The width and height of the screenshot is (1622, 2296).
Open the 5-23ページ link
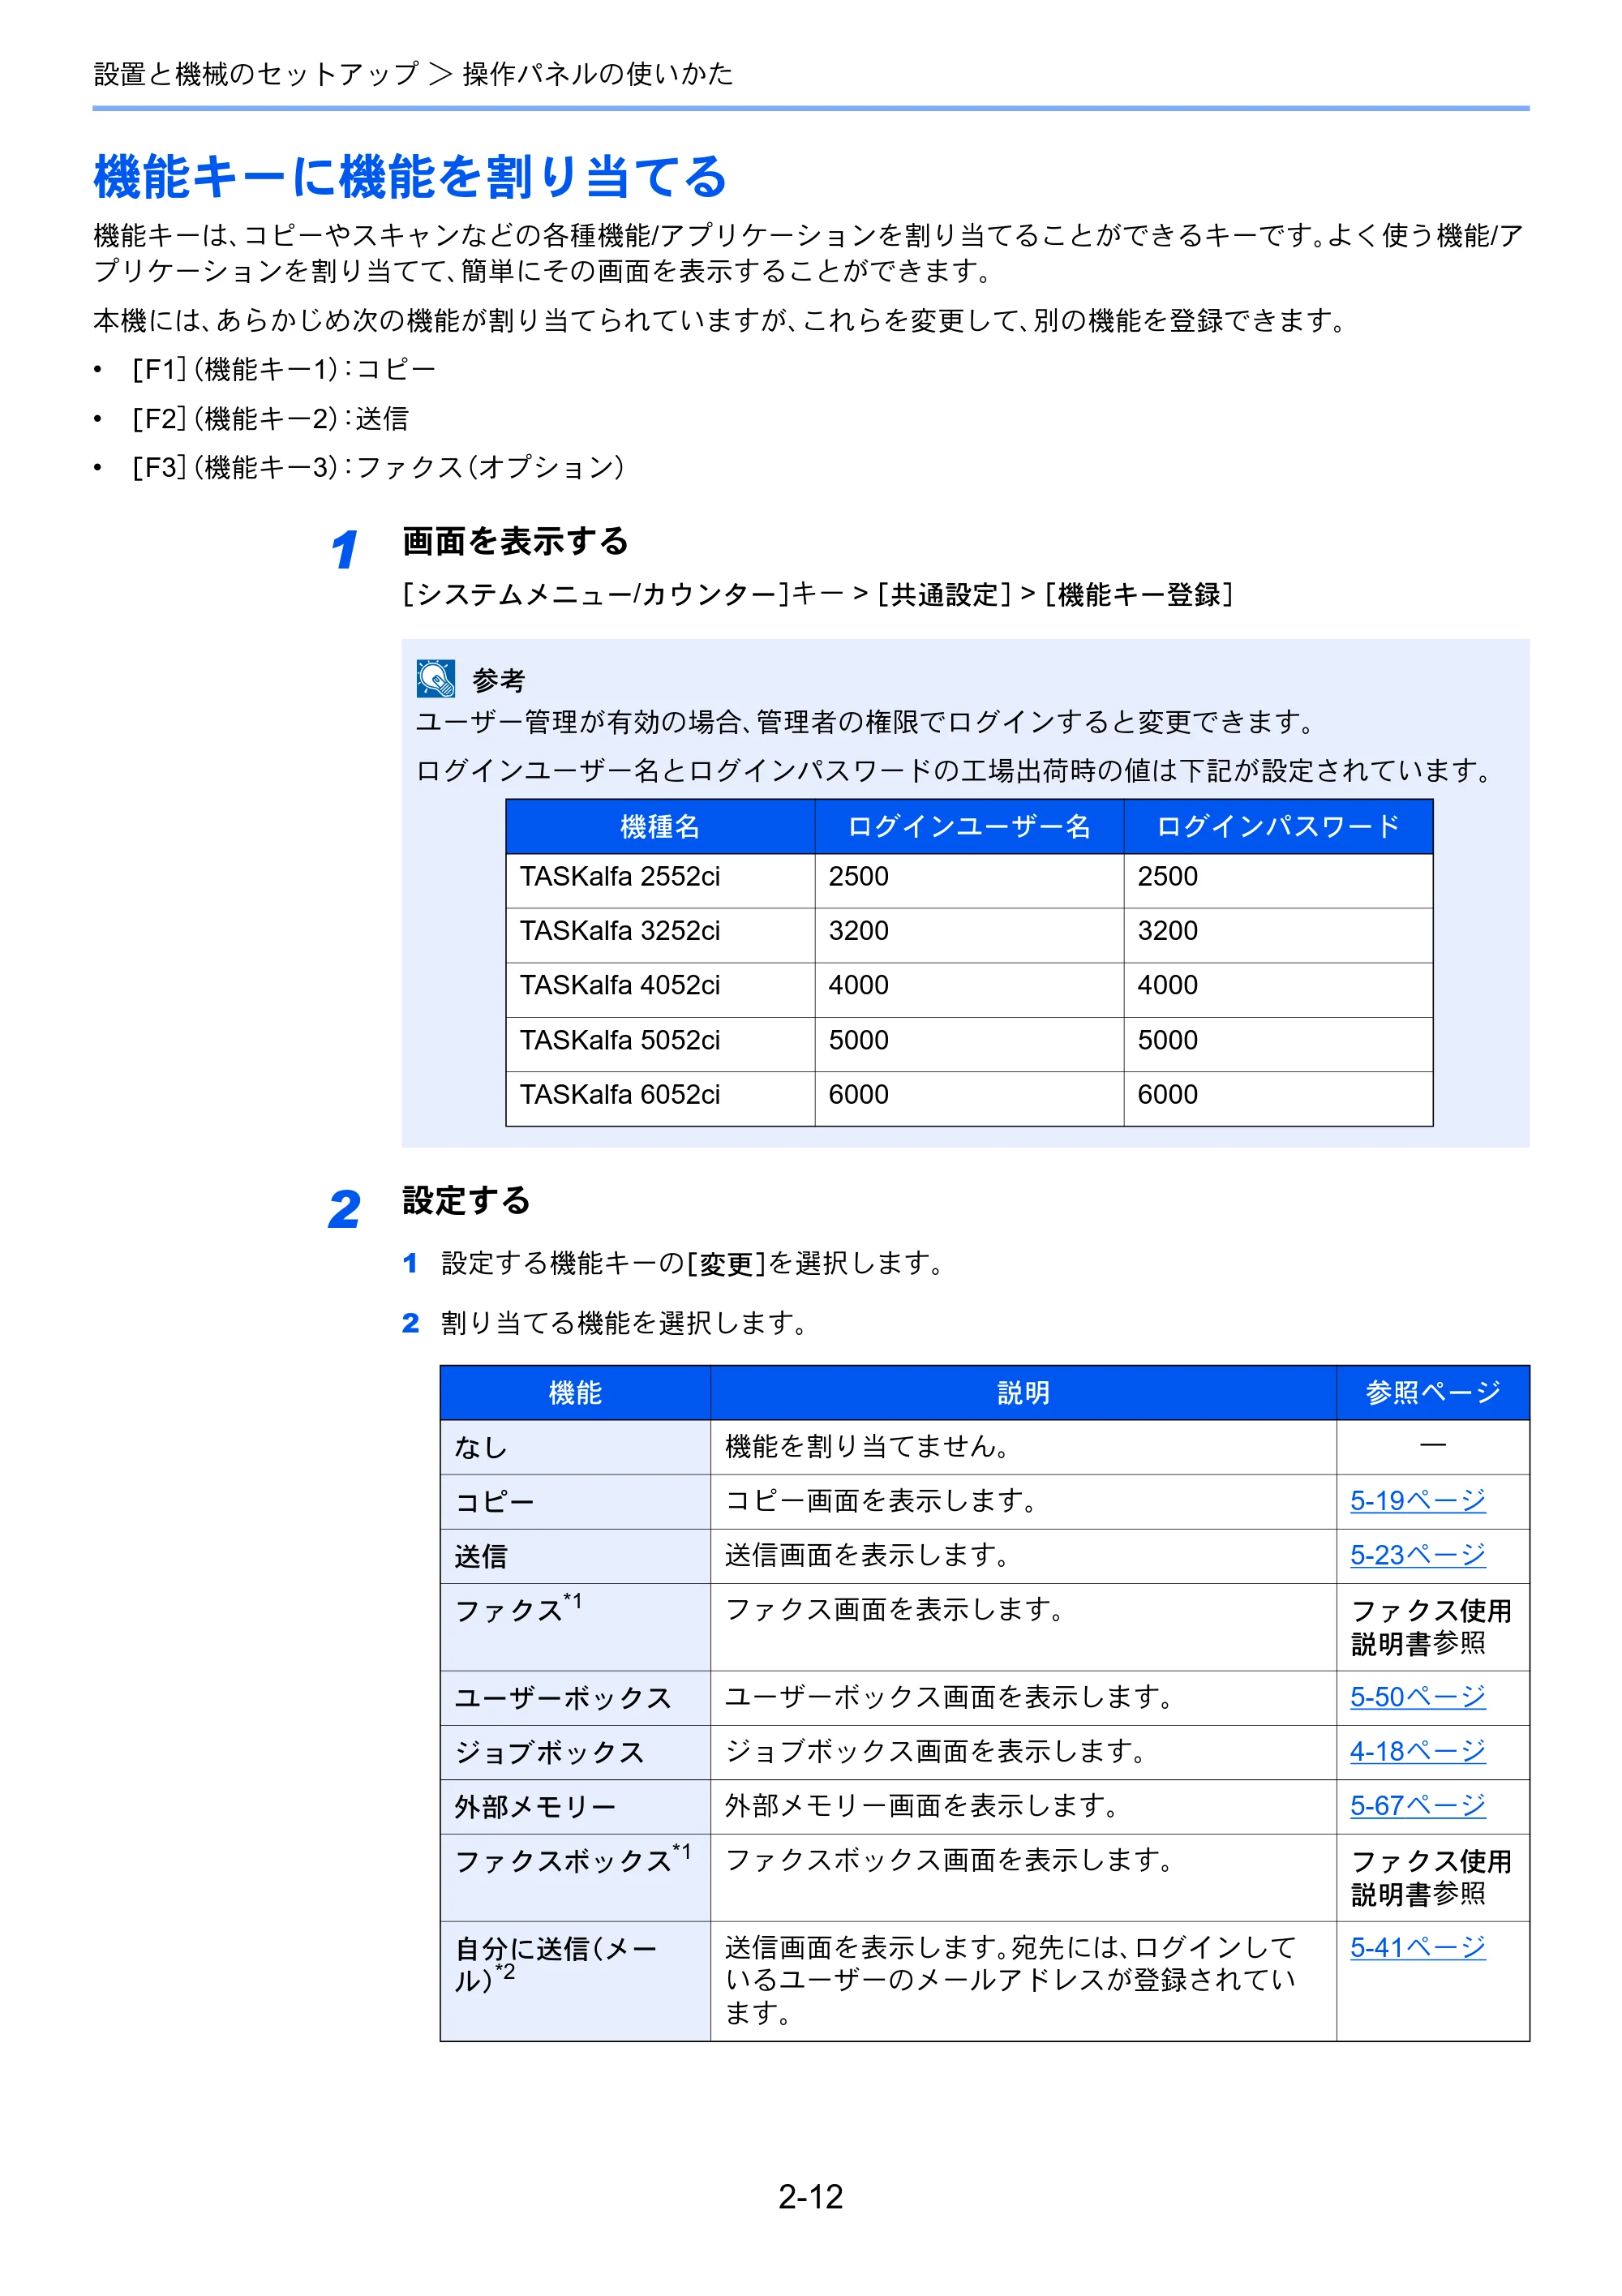(1417, 1555)
